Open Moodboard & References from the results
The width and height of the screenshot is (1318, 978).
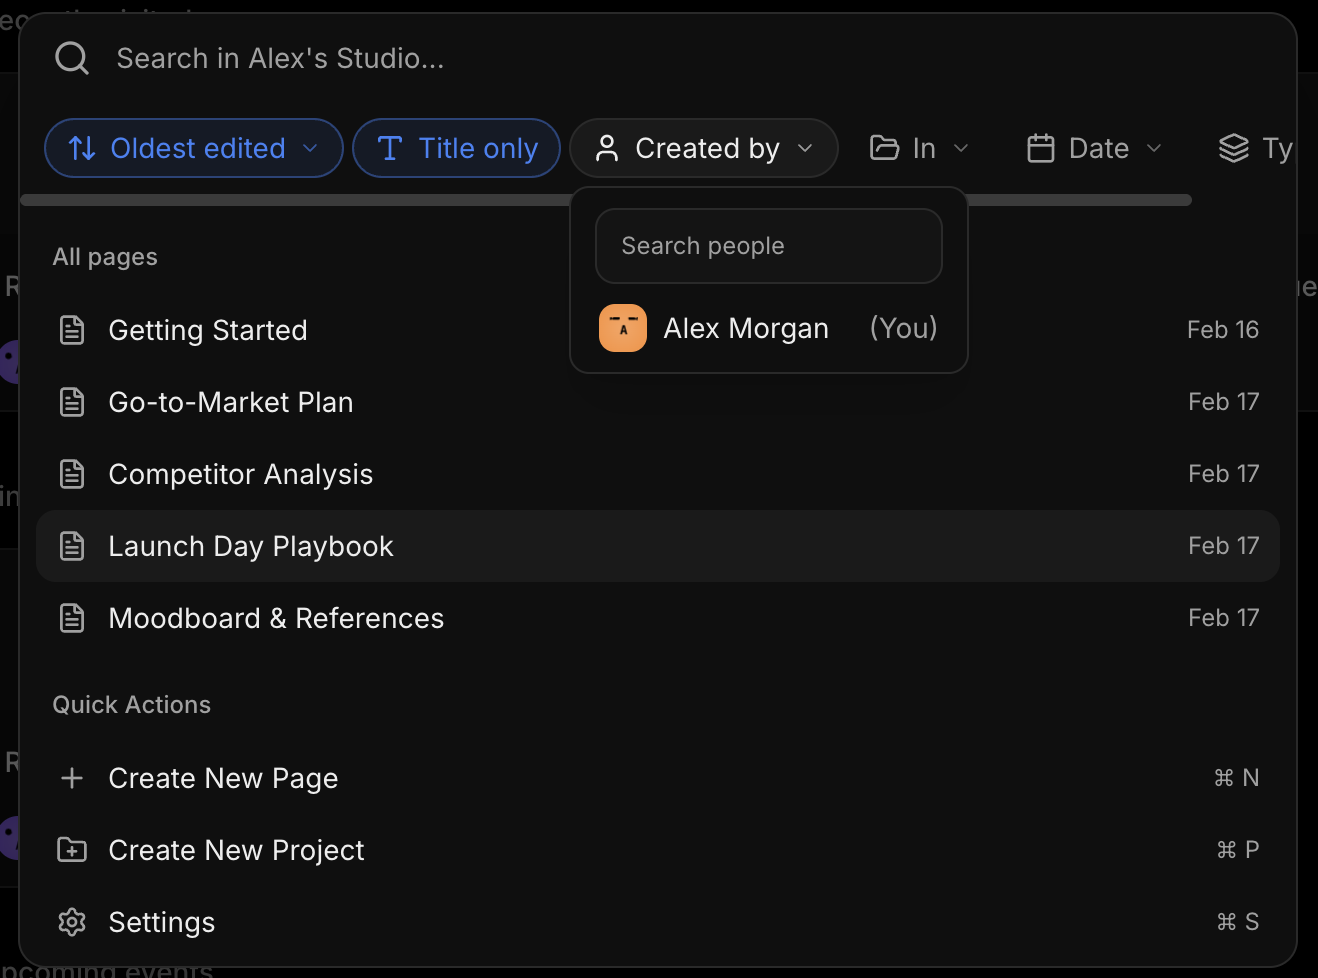276,617
